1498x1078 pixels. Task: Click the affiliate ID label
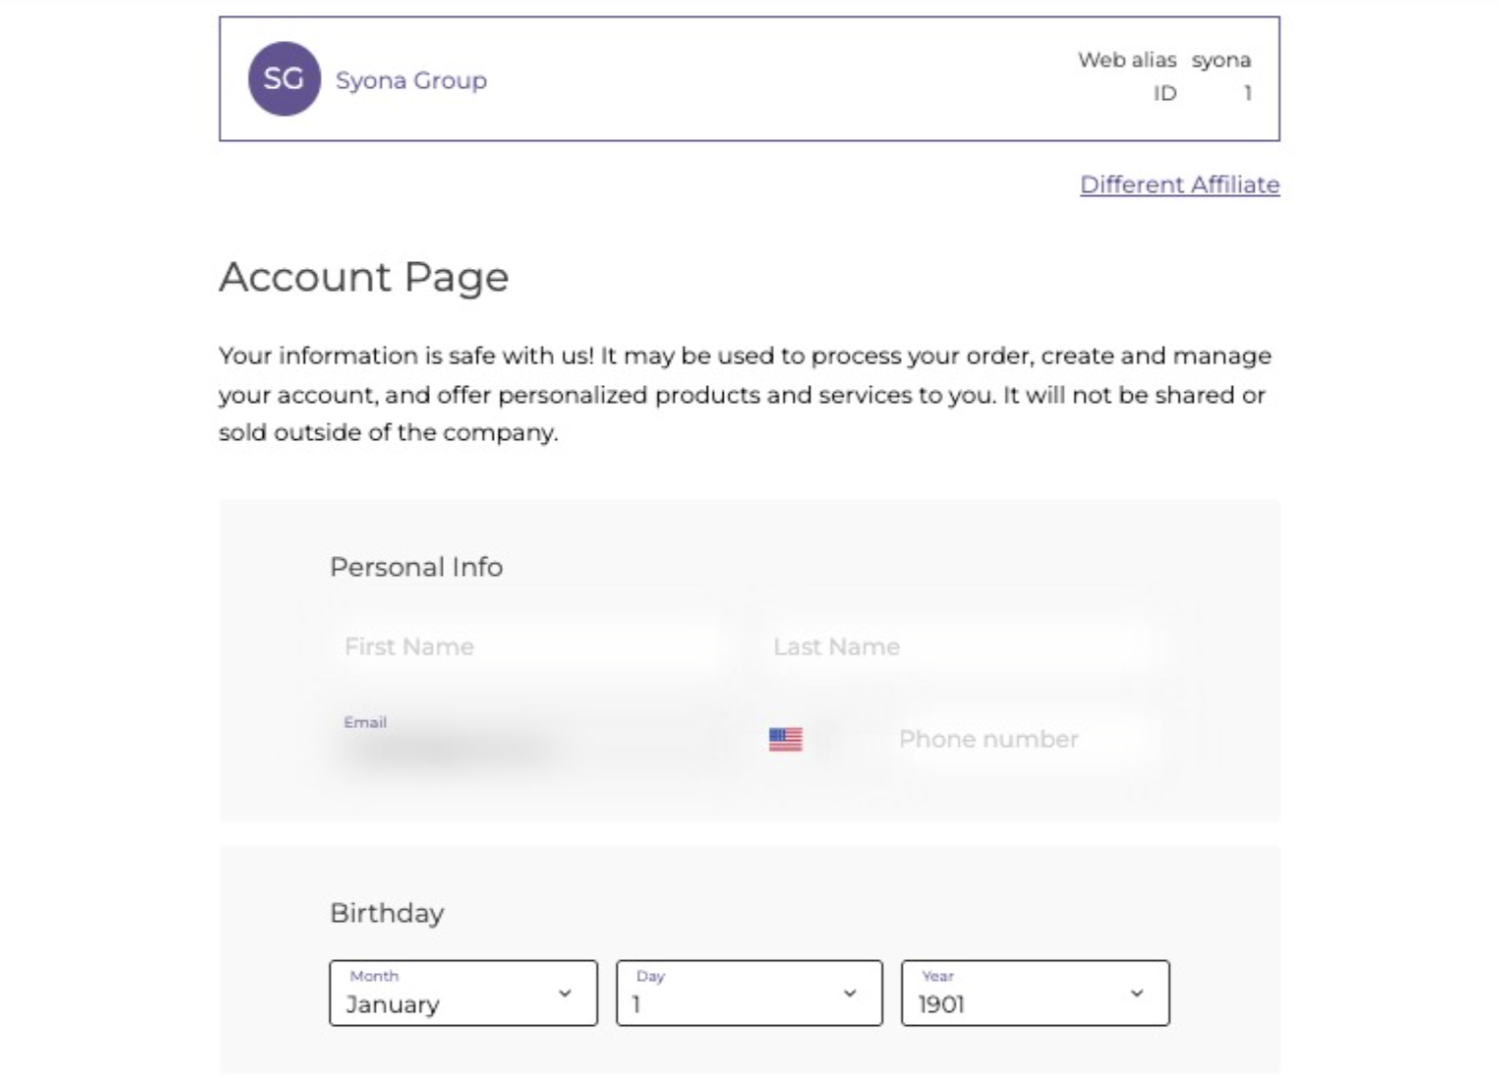(1165, 93)
